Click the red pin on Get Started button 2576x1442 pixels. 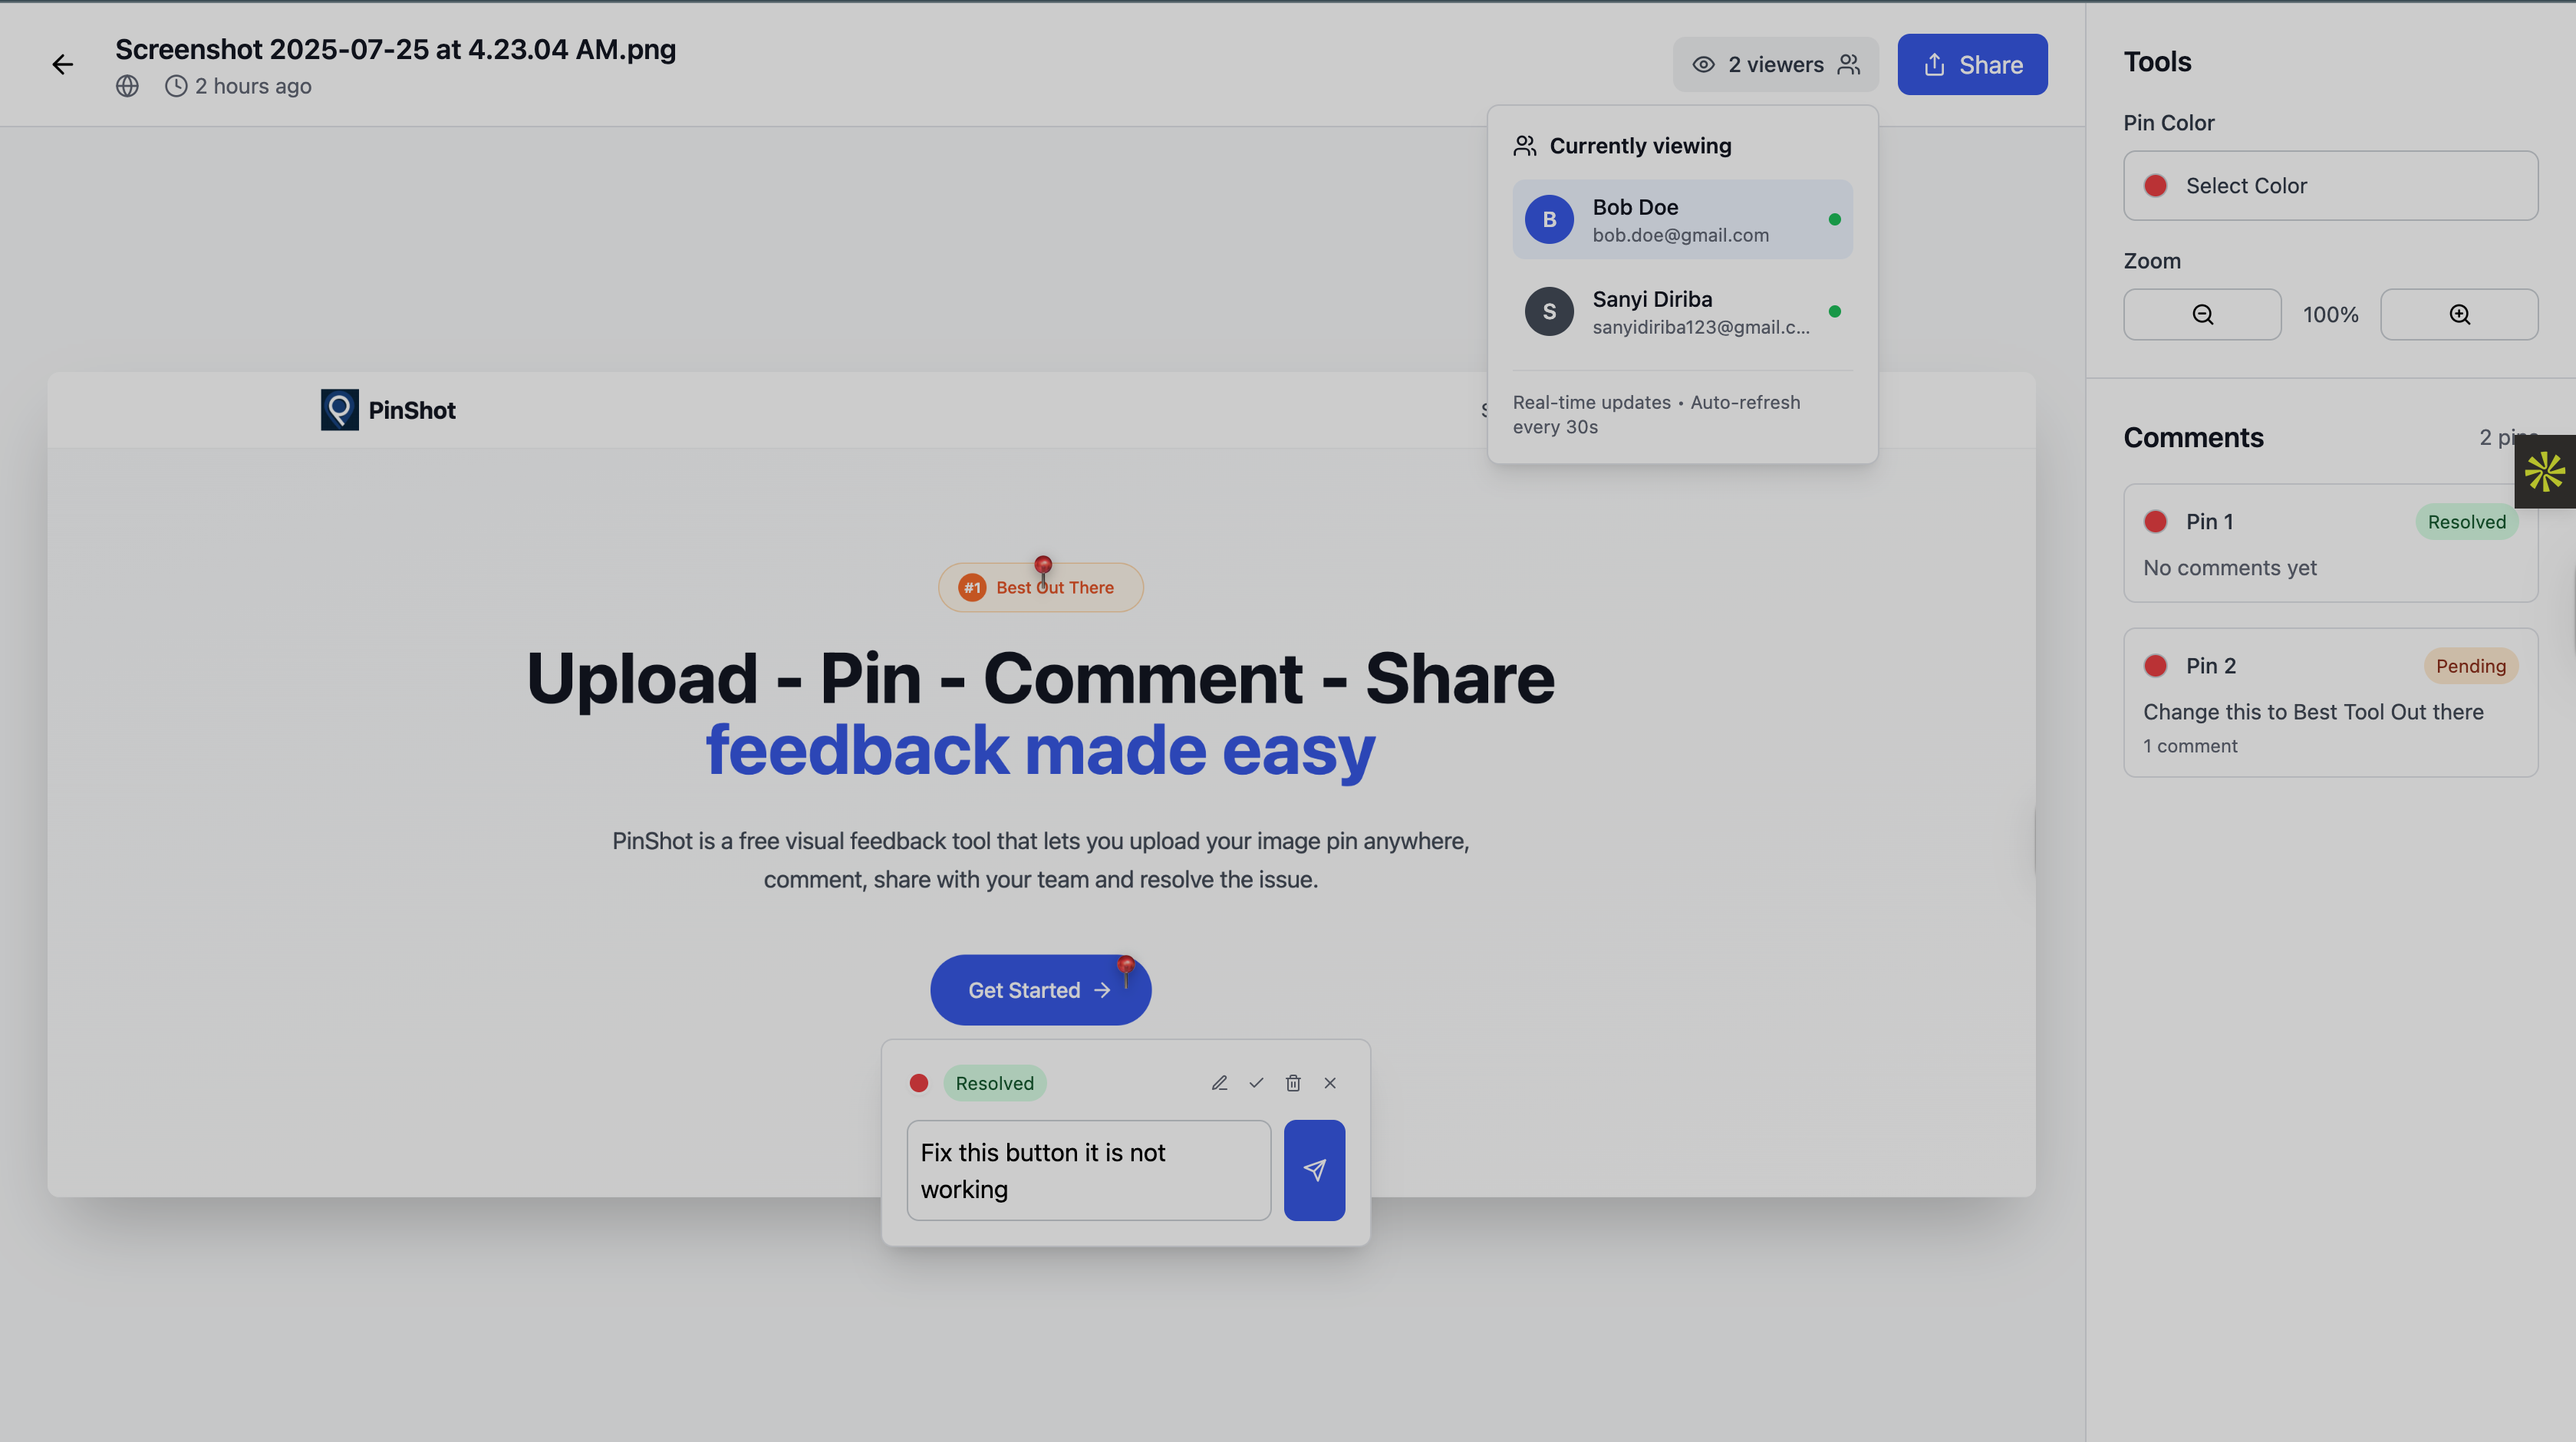tap(1126, 967)
